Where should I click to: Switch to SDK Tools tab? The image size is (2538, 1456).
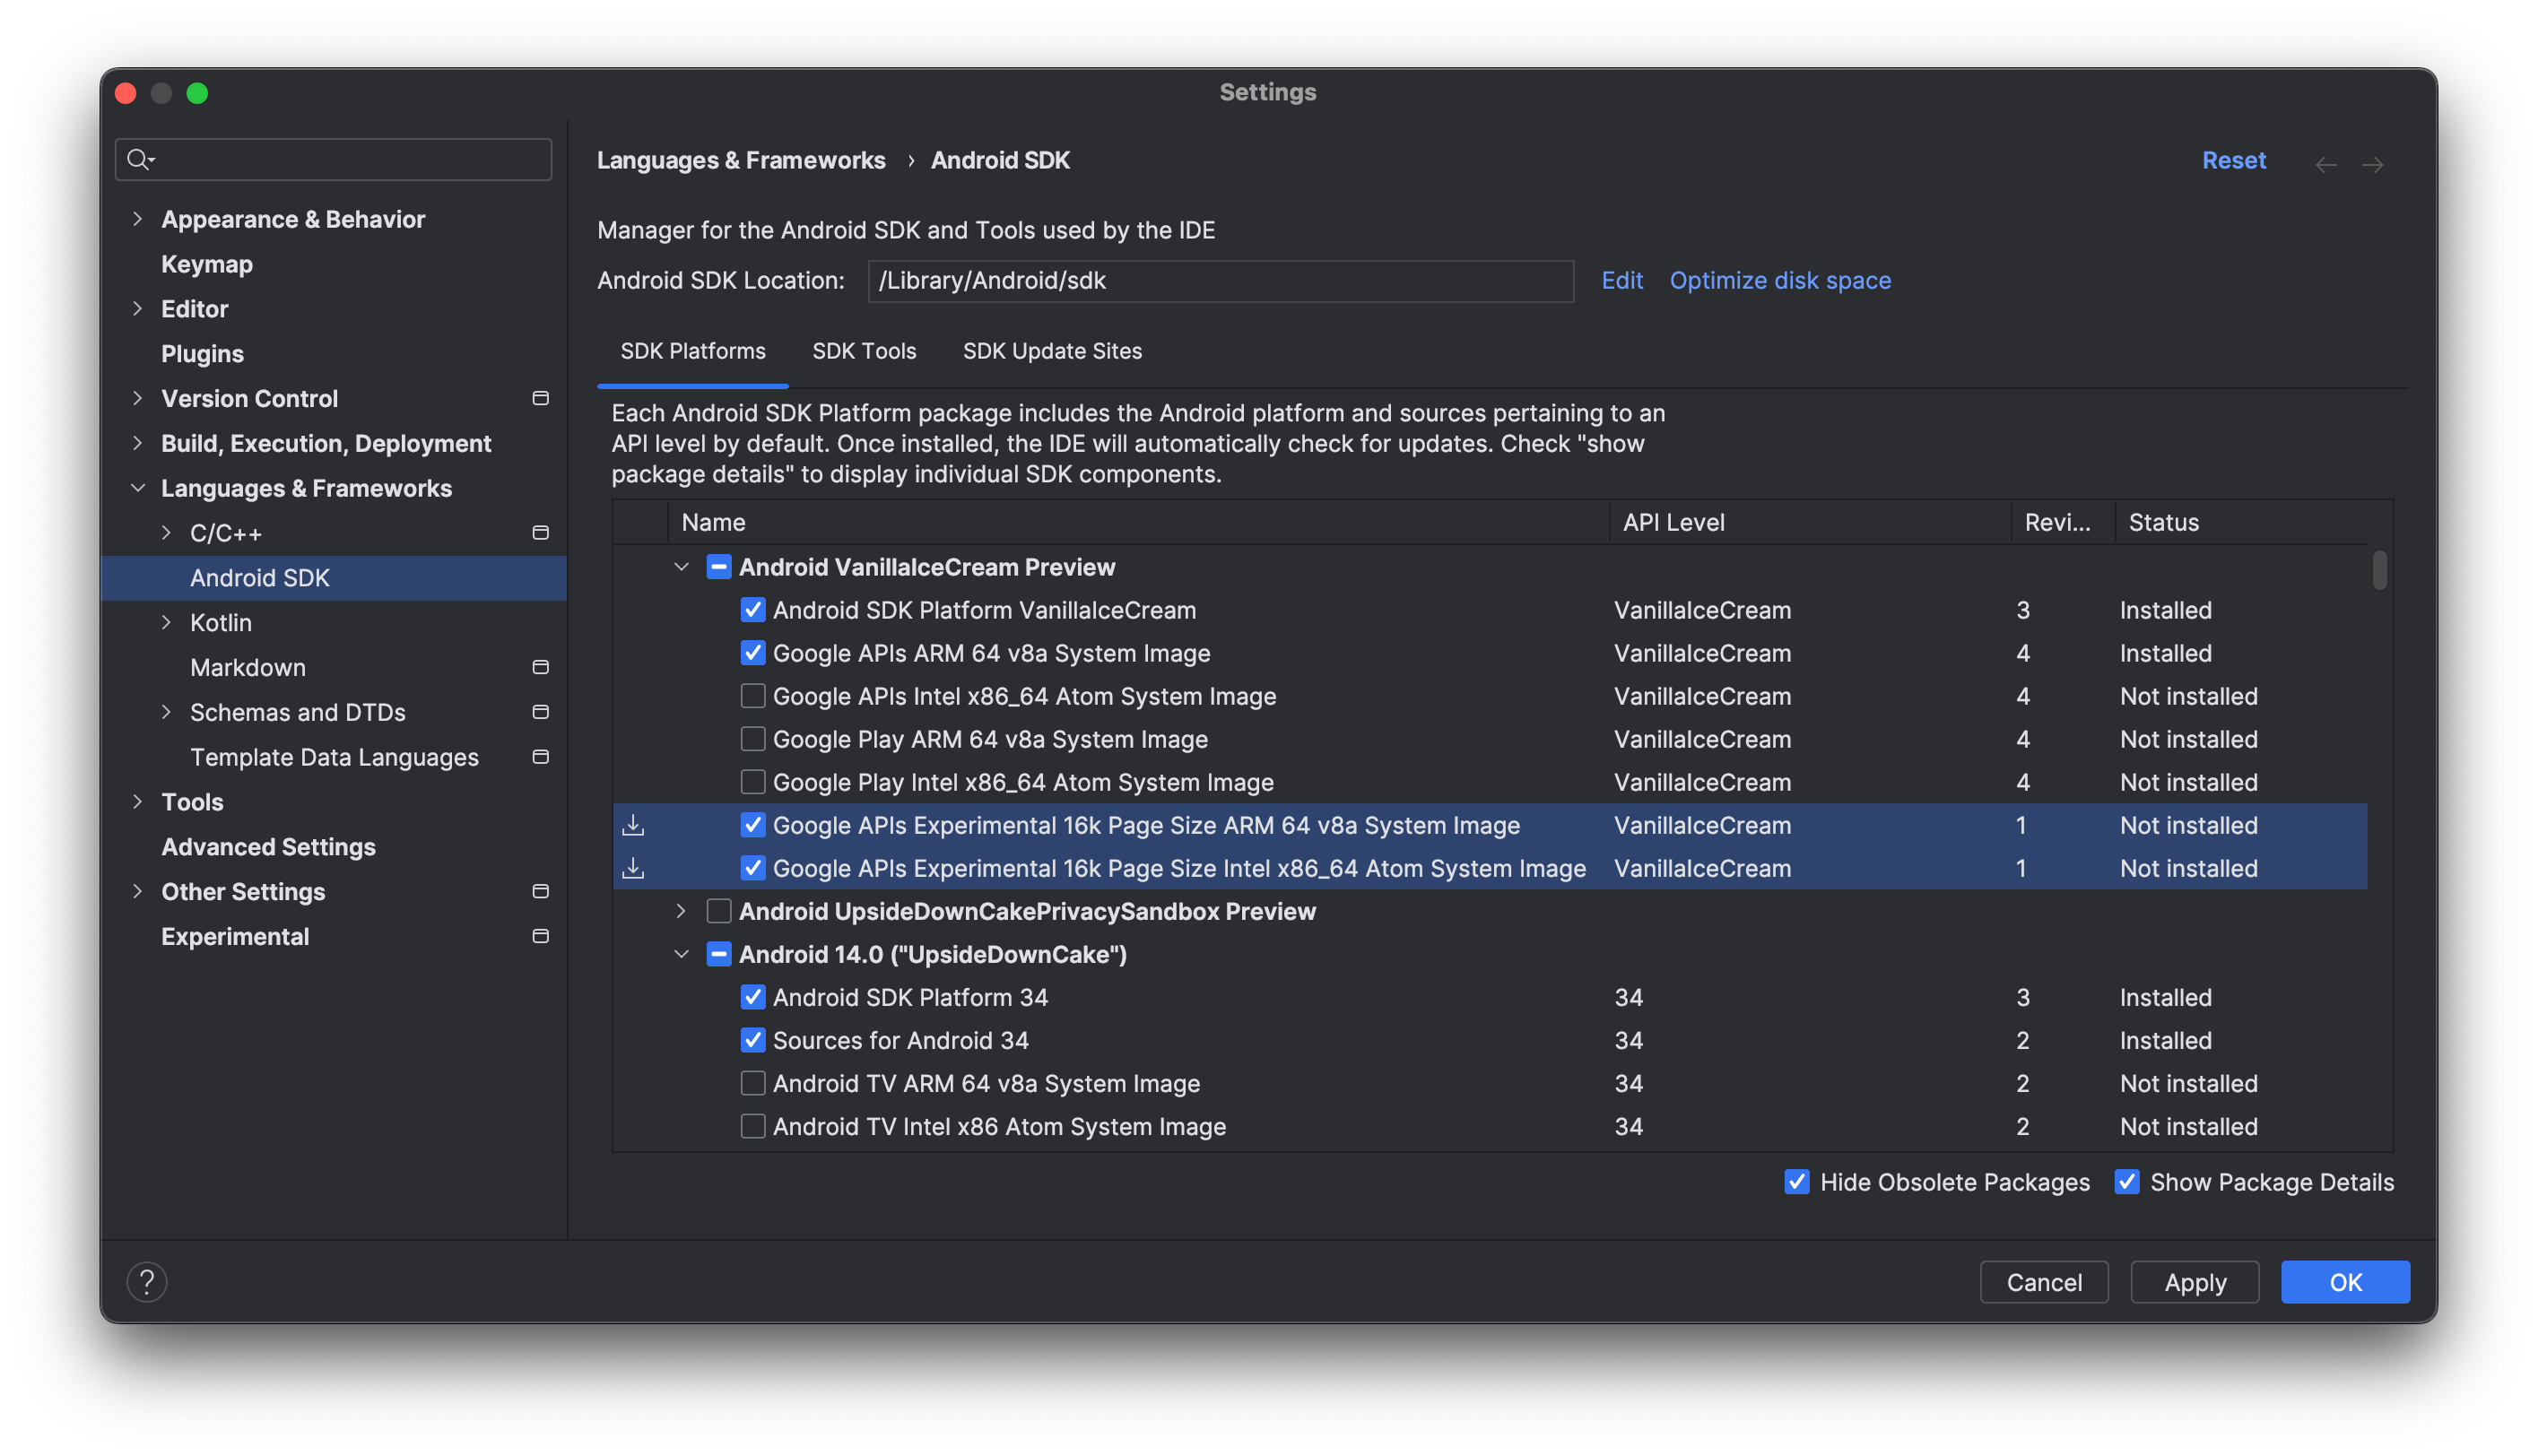coord(863,350)
